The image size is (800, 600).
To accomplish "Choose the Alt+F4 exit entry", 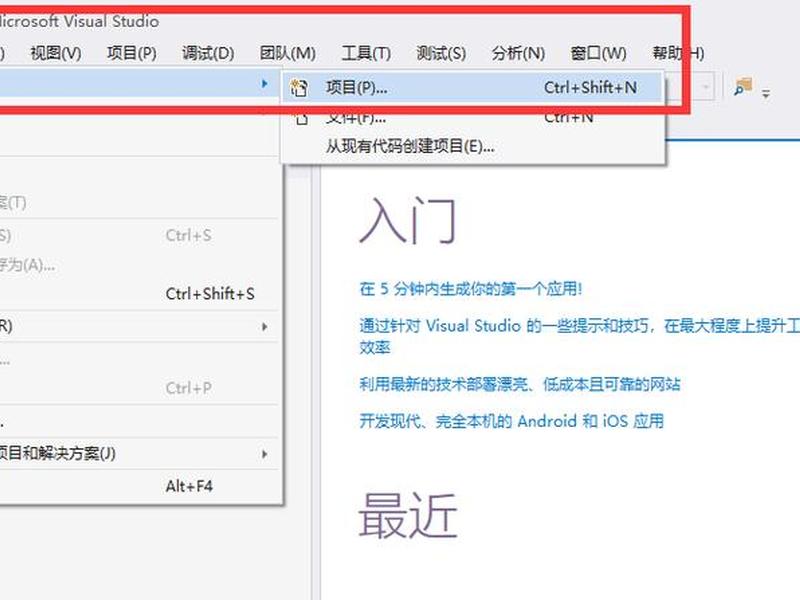I will (139, 486).
